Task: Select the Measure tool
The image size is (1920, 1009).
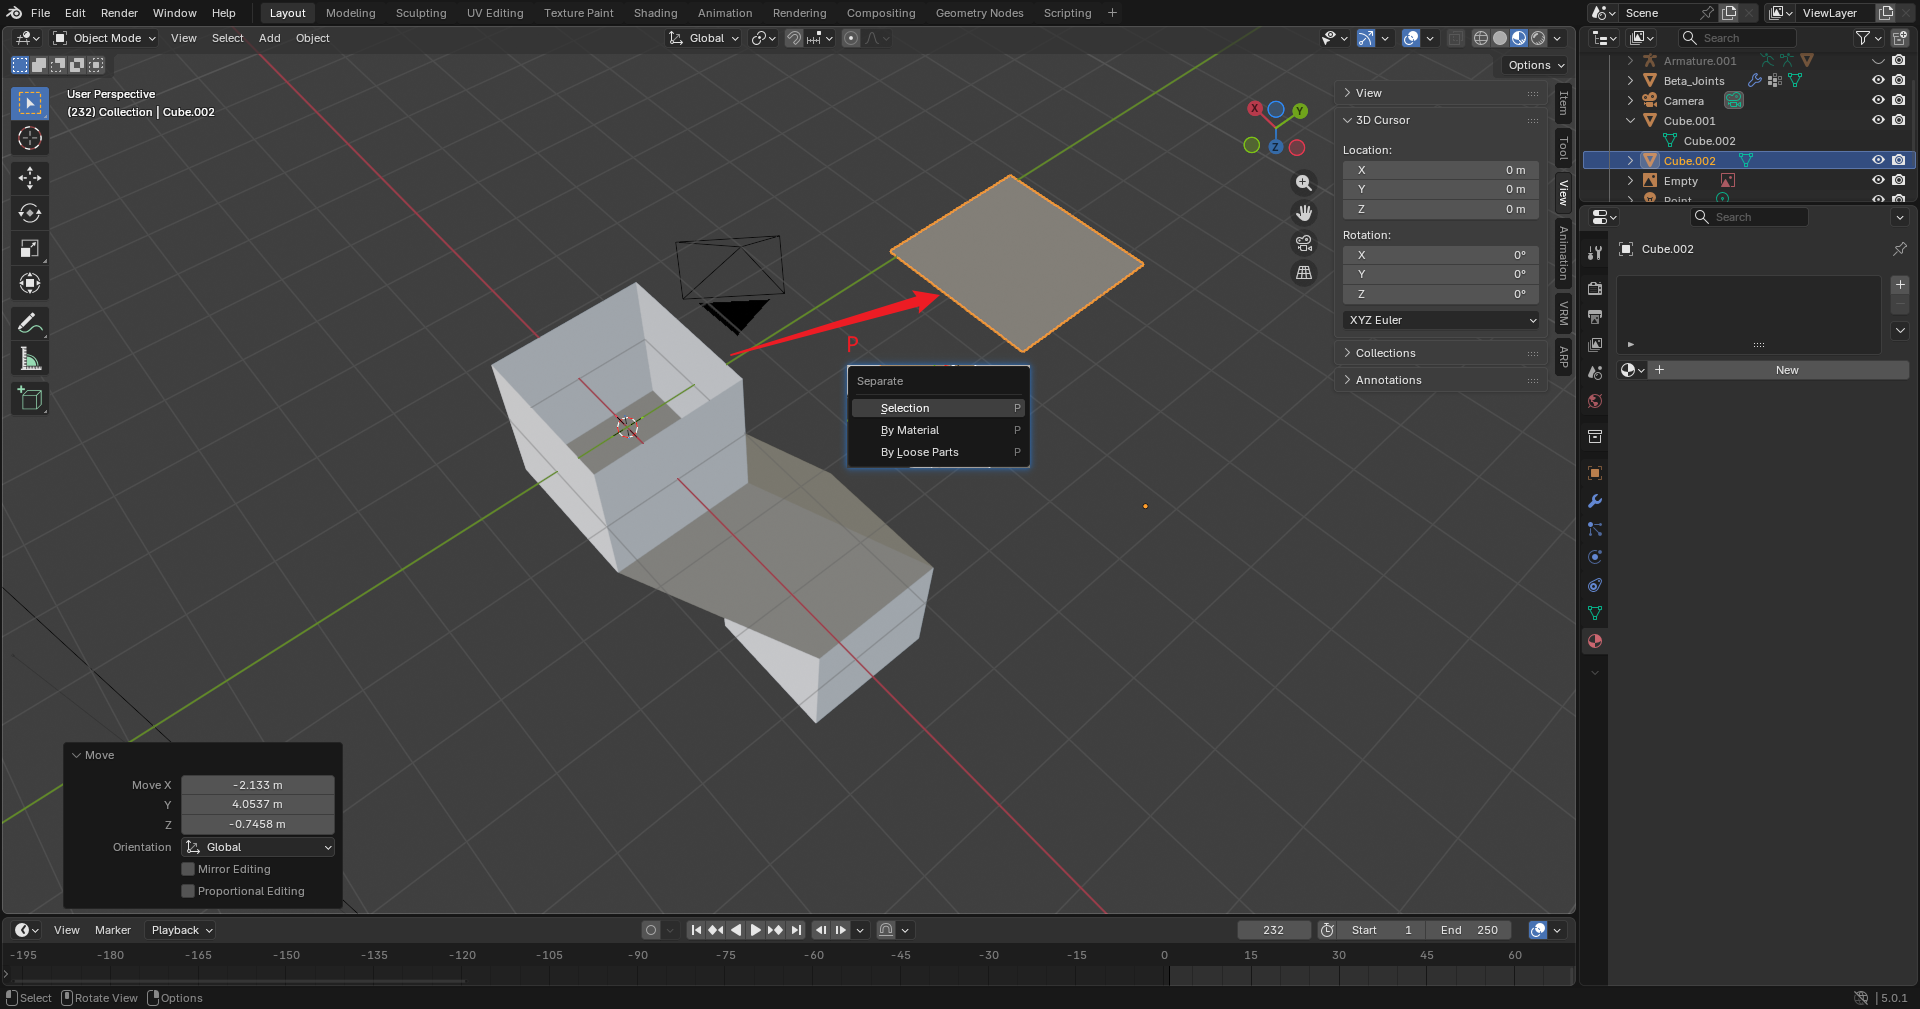Action: (30, 359)
